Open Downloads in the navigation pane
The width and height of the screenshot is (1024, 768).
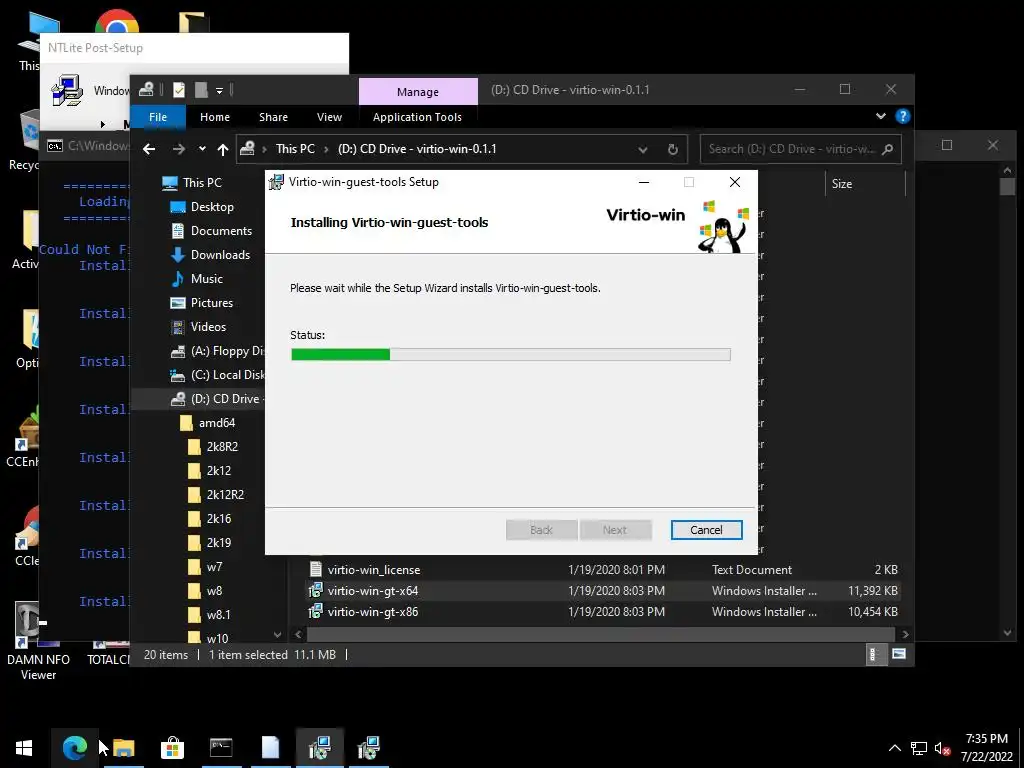220,255
